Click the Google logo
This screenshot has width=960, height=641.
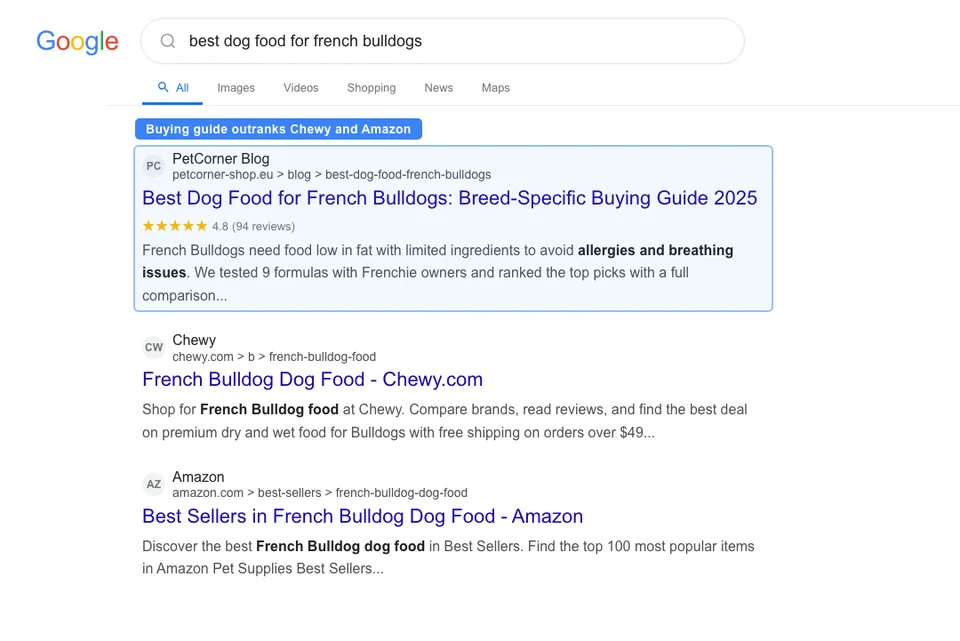pyautogui.click(x=77, y=41)
